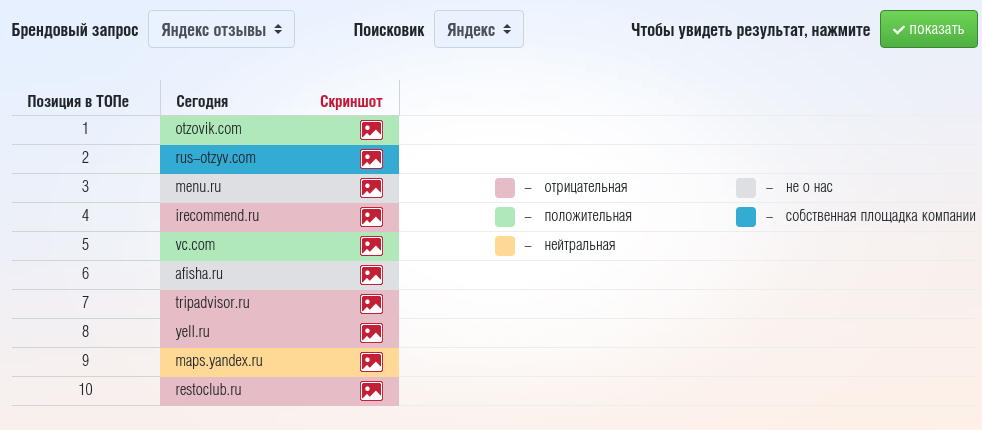Click the нейтральная legend label
The height and width of the screenshot is (430, 982).
[x=580, y=245]
